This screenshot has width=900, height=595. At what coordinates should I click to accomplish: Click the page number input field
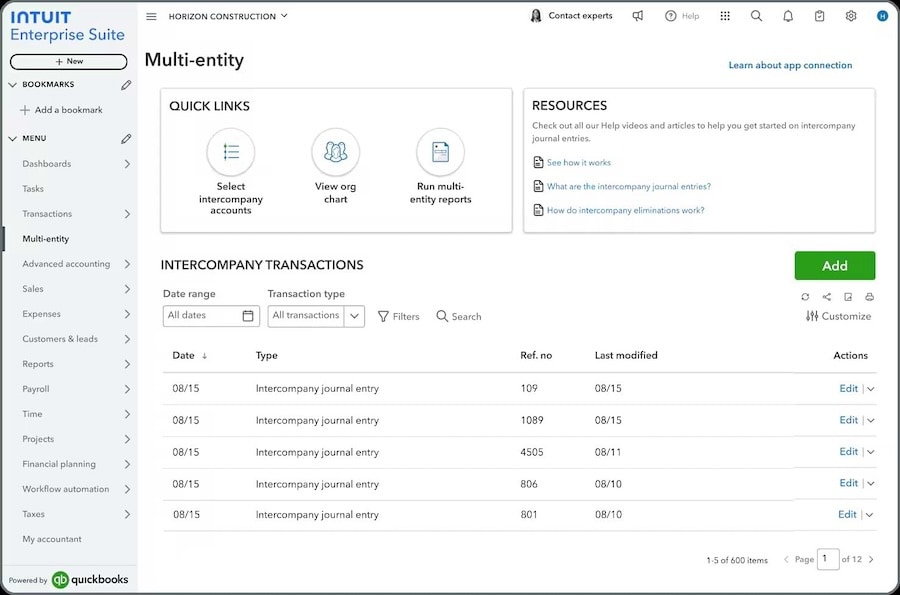[x=827, y=559]
